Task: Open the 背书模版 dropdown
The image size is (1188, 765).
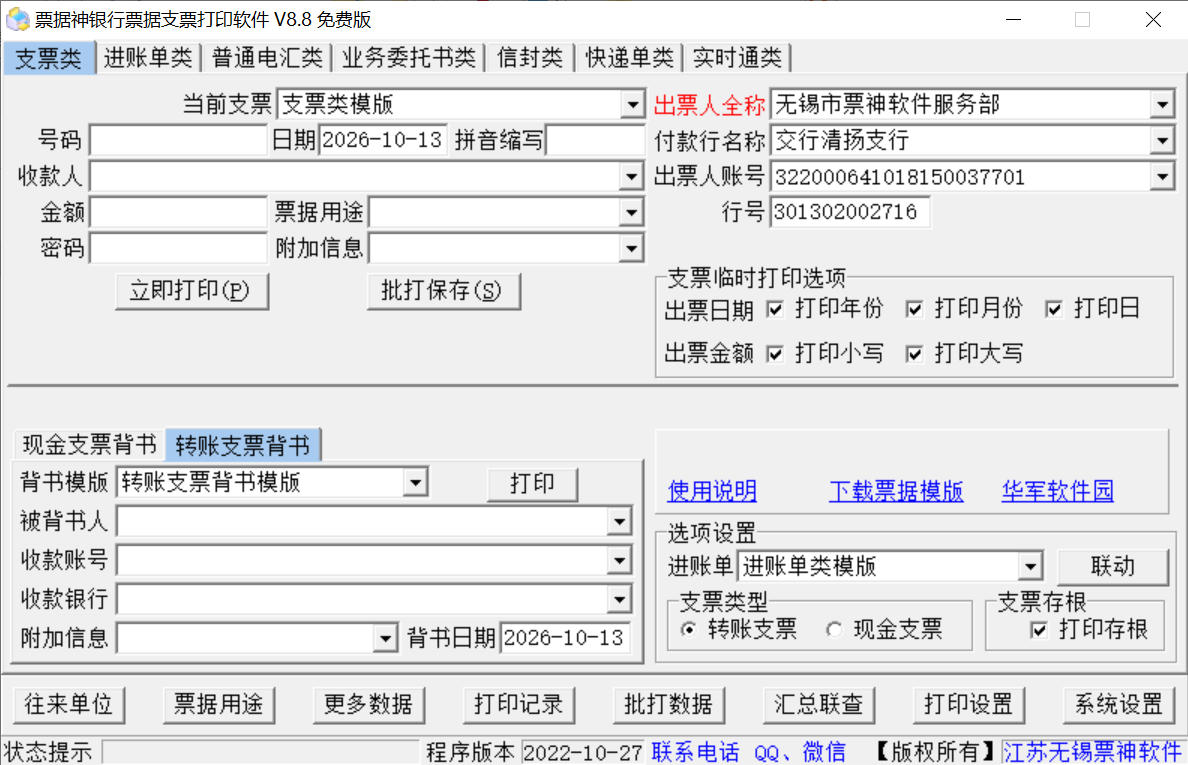Action: click(x=415, y=482)
